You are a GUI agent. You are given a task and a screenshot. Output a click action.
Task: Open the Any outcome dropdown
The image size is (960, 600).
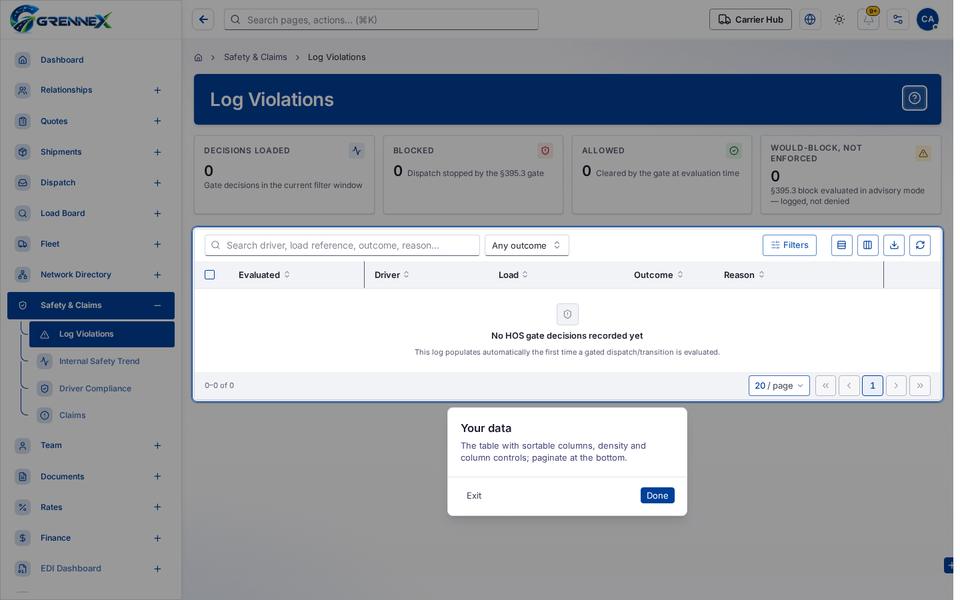coord(527,246)
